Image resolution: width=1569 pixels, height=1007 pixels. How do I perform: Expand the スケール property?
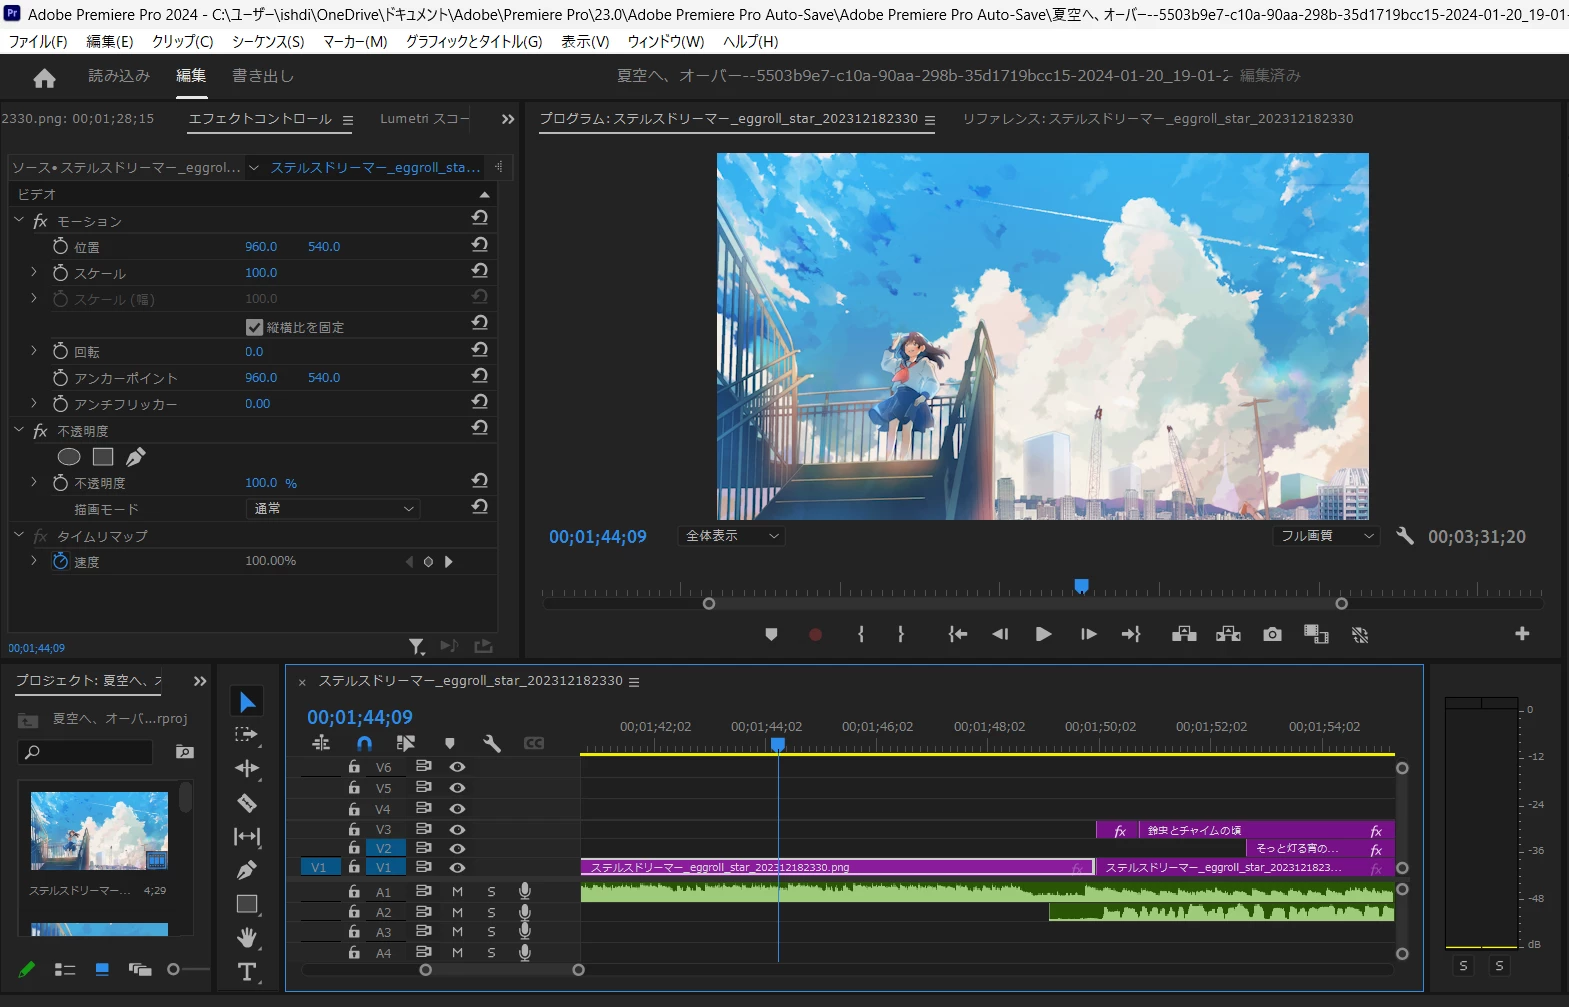(33, 272)
